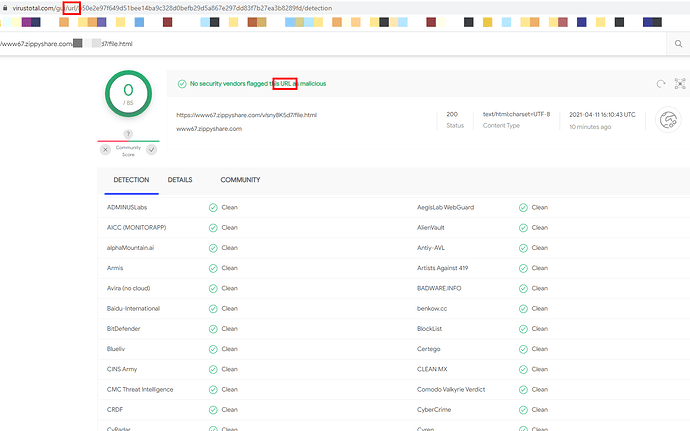Click the detection score circle 0/85

(128, 94)
